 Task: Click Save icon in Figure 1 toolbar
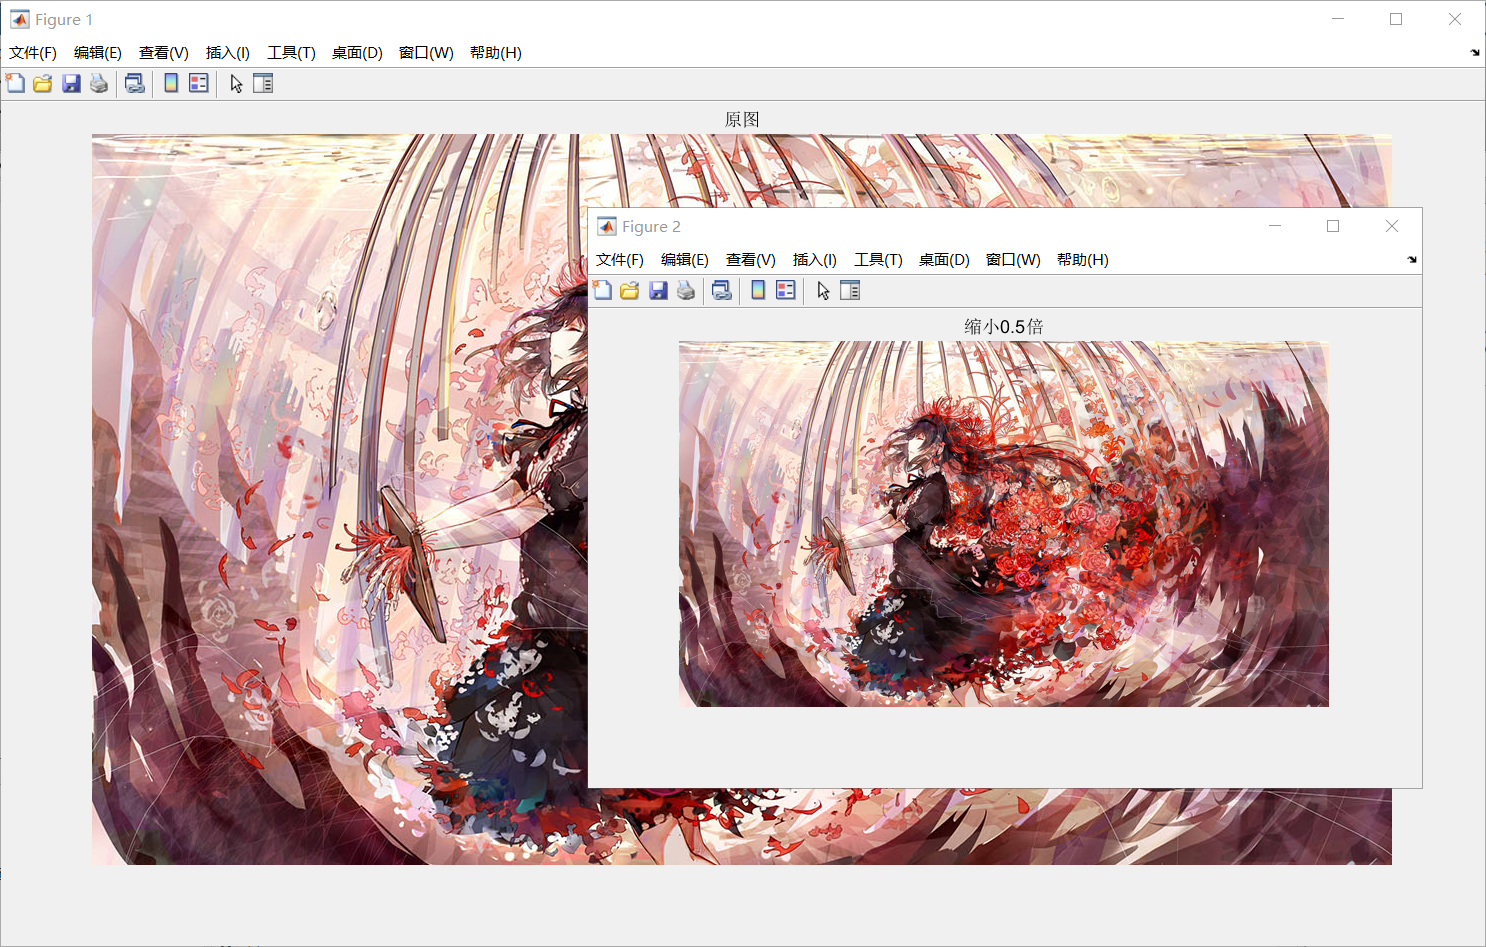coord(71,83)
